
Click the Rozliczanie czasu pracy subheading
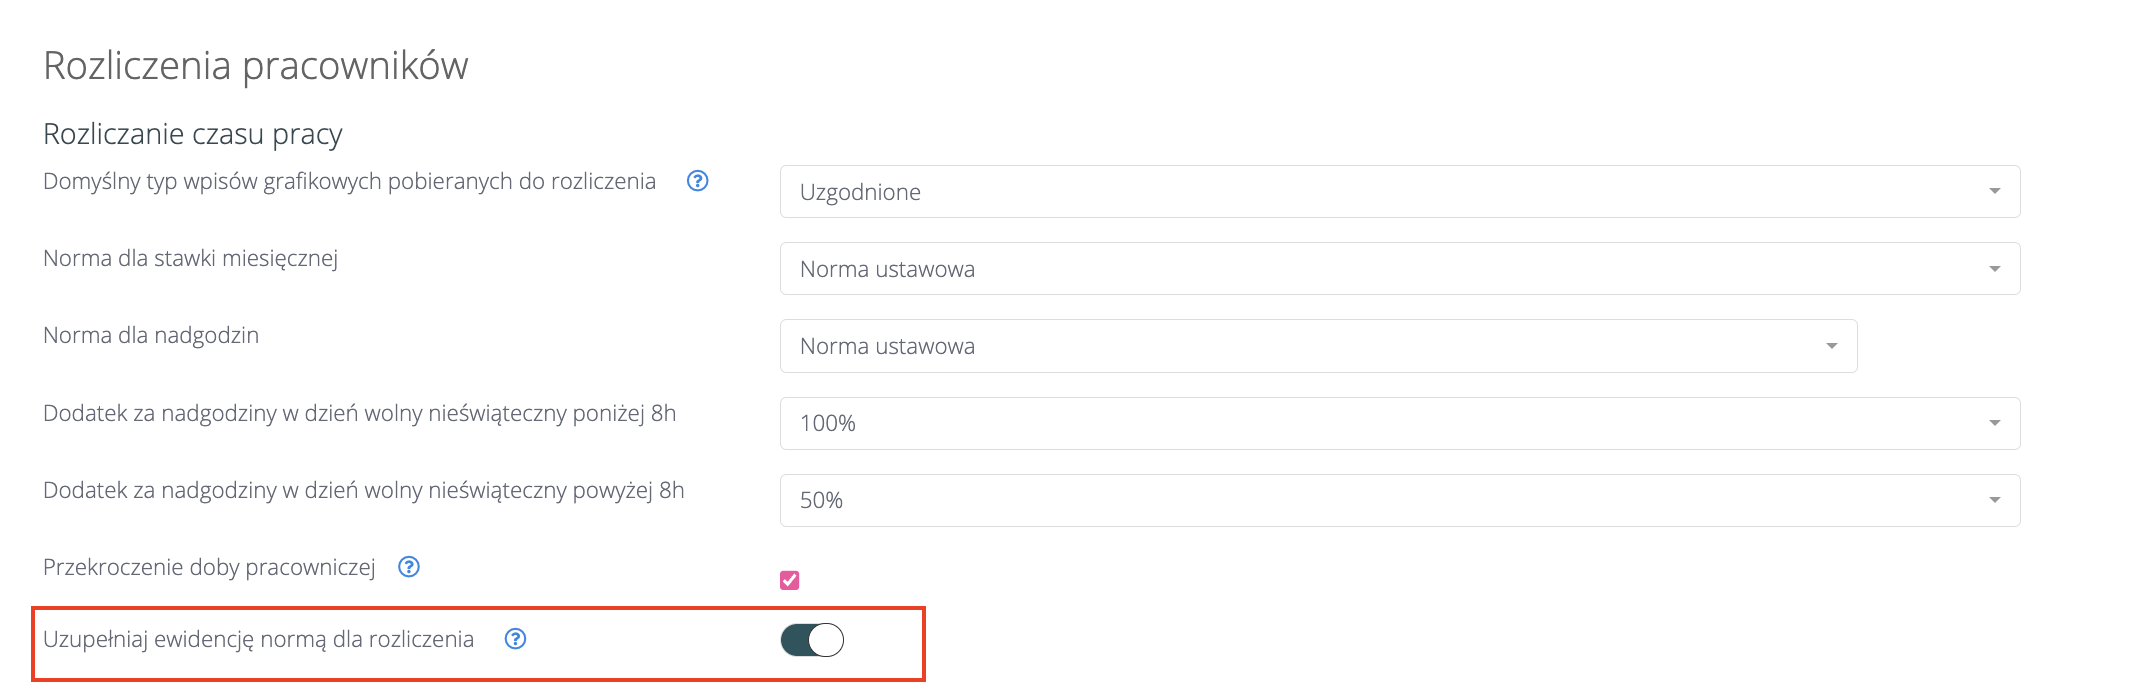click(193, 134)
